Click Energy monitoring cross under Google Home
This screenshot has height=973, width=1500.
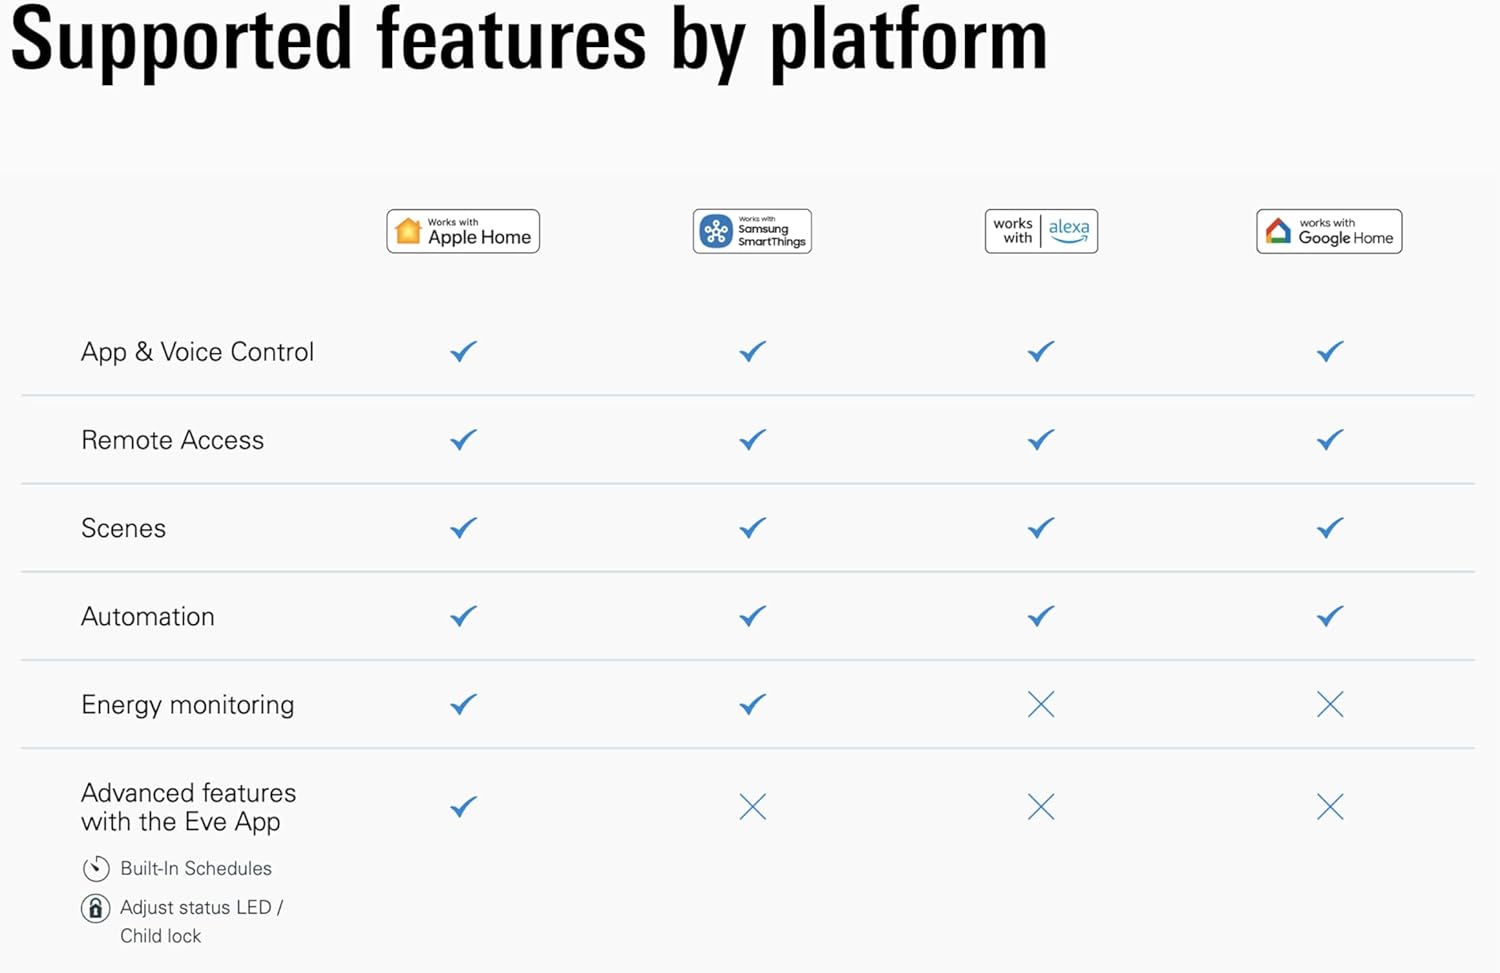click(1330, 705)
